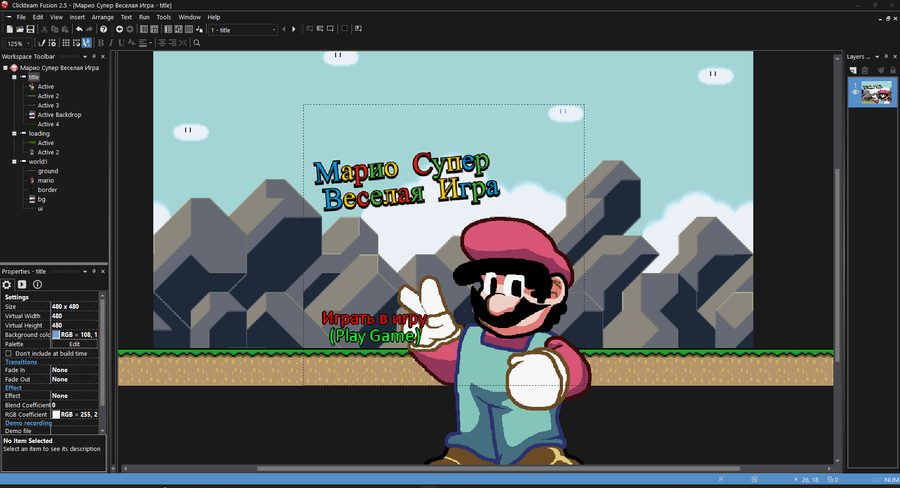Switch to Runtime options properties tab

point(22,284)
